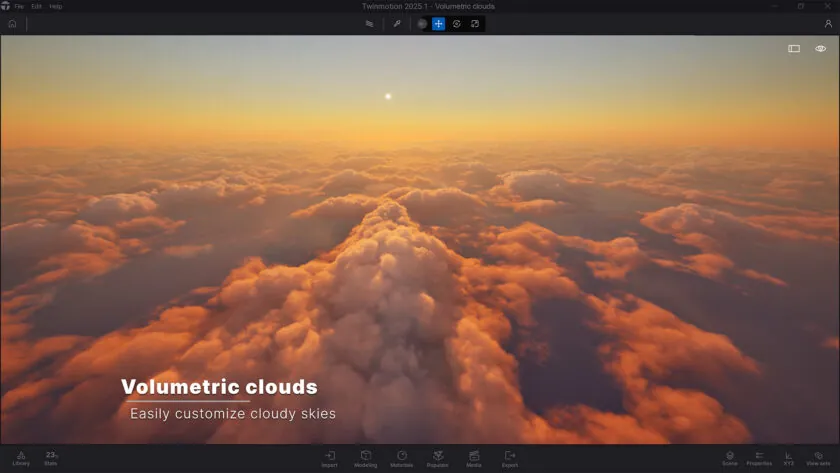The height and width of the screenshot is (473, 840).
Task: Select the Move gizmo tool
Action: point(438,23)
